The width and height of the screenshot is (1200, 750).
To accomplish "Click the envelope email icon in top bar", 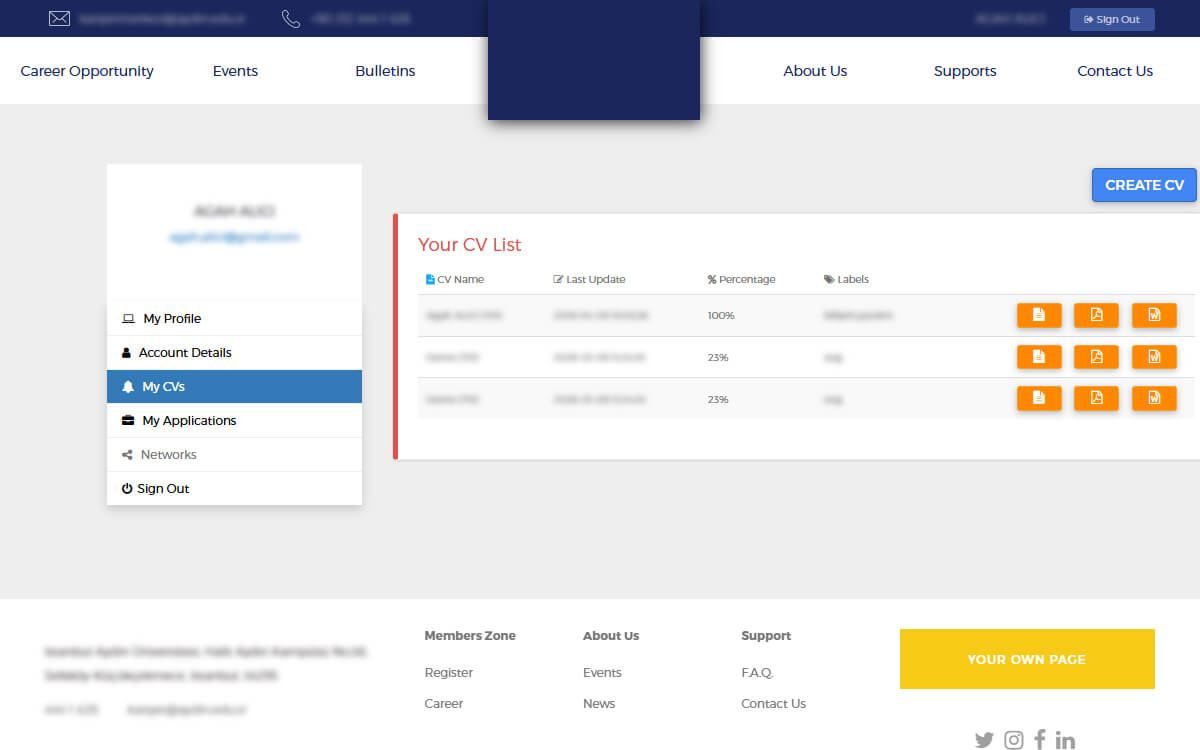I will 59,19.
